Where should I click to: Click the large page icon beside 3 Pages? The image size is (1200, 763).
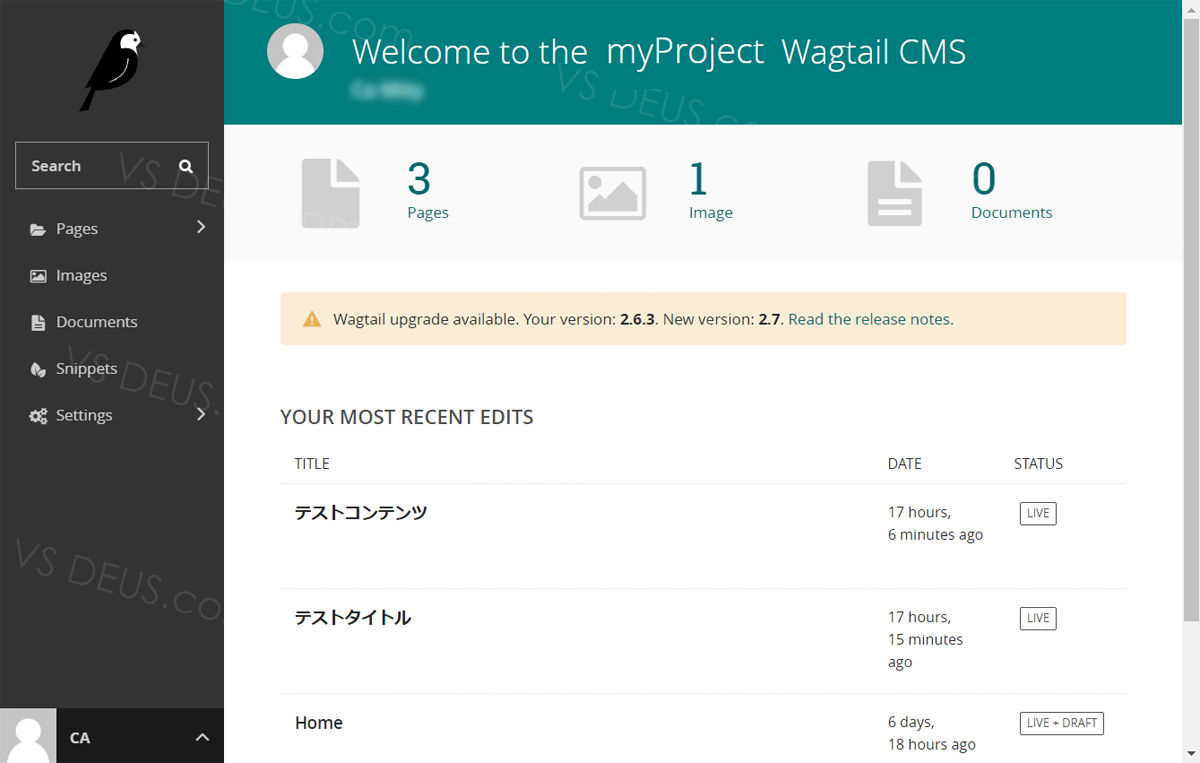coord(330,194)
